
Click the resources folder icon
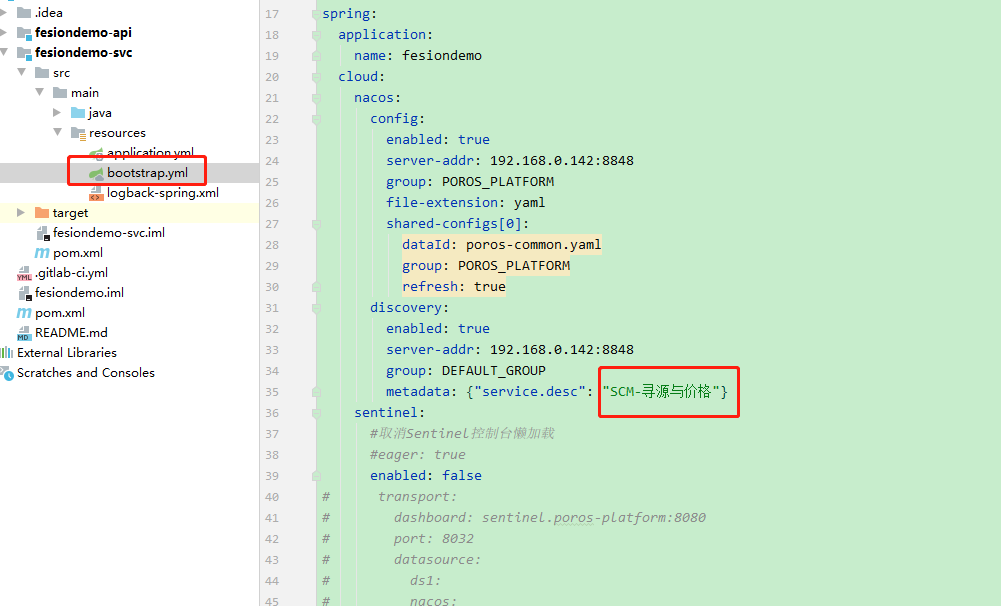[x=79, y=133]
